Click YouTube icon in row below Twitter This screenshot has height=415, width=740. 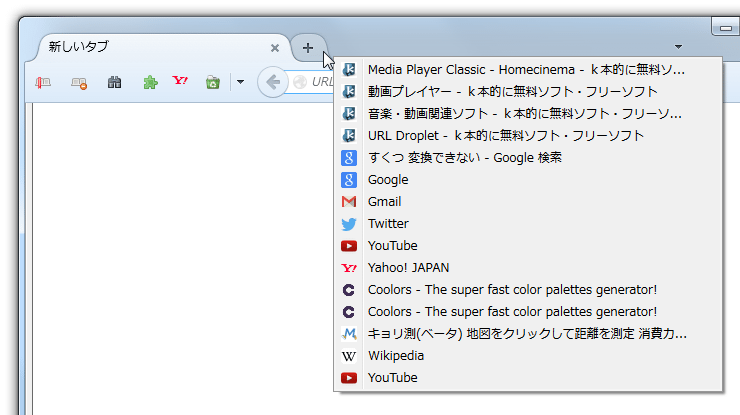pyautogui.click(x=349, y=246)
